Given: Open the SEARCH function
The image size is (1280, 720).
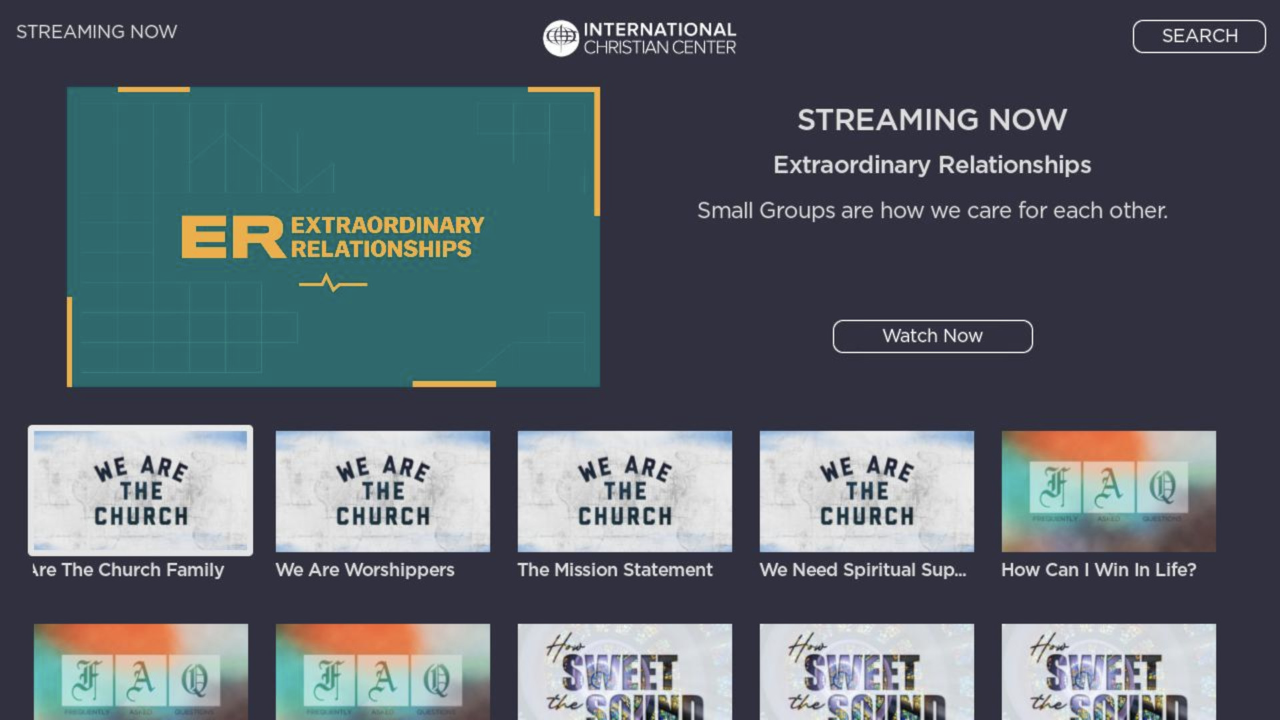Looking at the screenshot, I should (x=1198, y=36).
